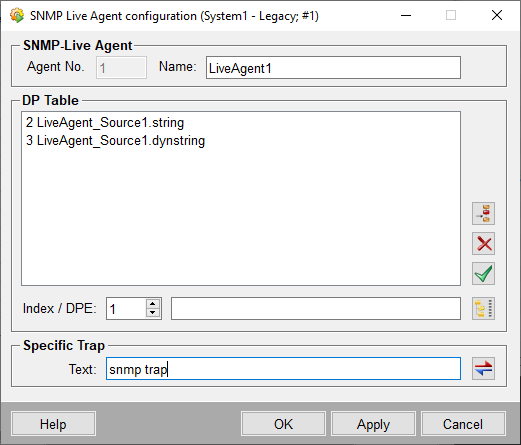Minimize the configuration window
Viewport: 521px width, 445px height.
pos(406,15)
